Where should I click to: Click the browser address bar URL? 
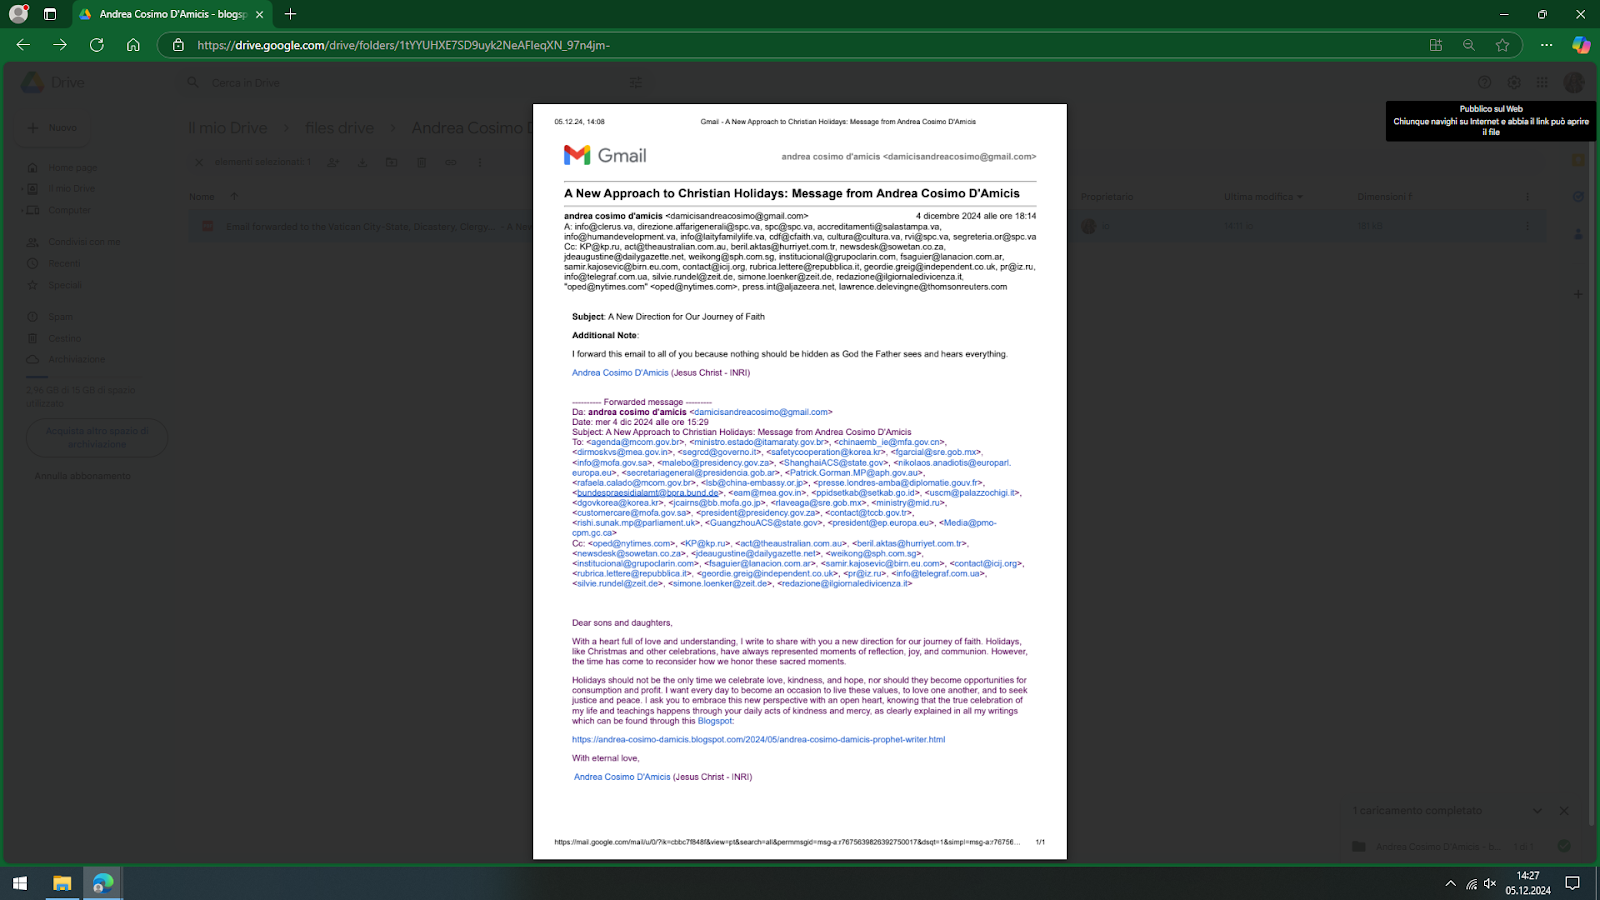403,45
